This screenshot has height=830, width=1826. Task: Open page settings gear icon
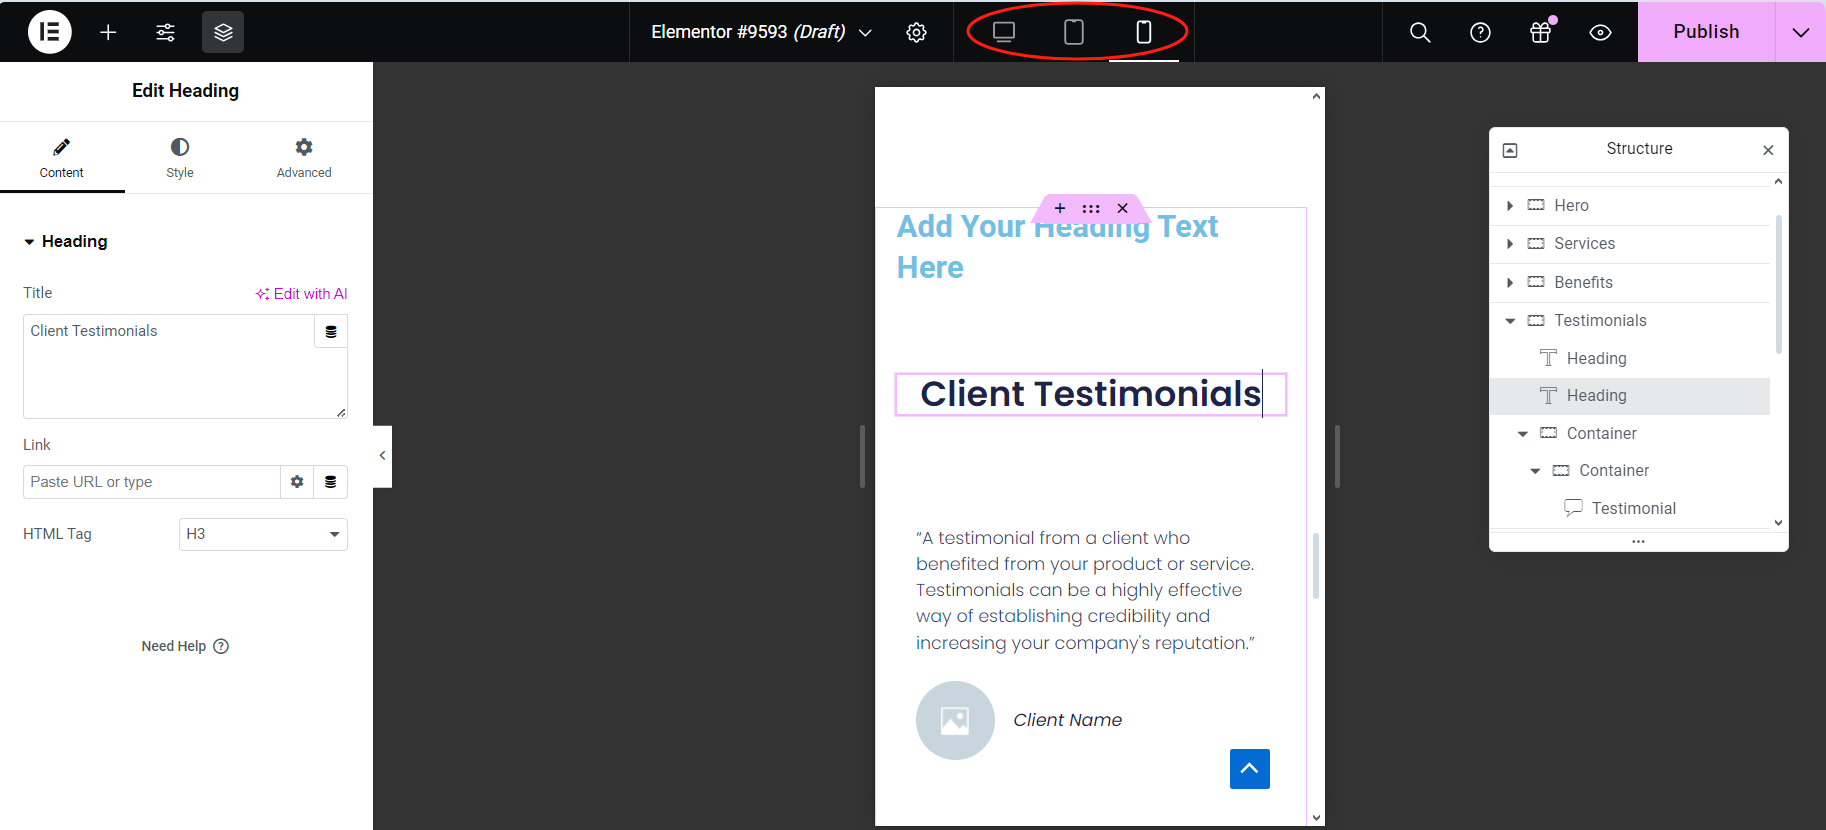click(916, 32)
